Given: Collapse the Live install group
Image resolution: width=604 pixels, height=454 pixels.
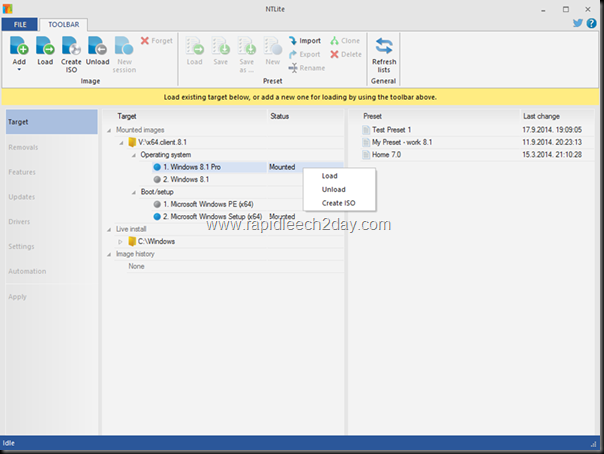Looking at the screenshot, I should (109, 230).
